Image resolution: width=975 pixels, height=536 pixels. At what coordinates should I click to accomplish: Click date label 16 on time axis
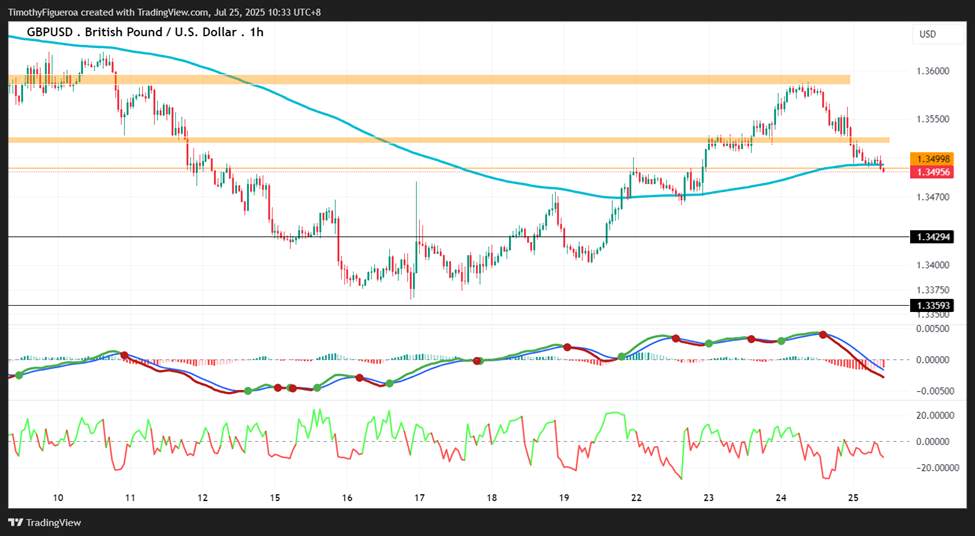[347, 498]
